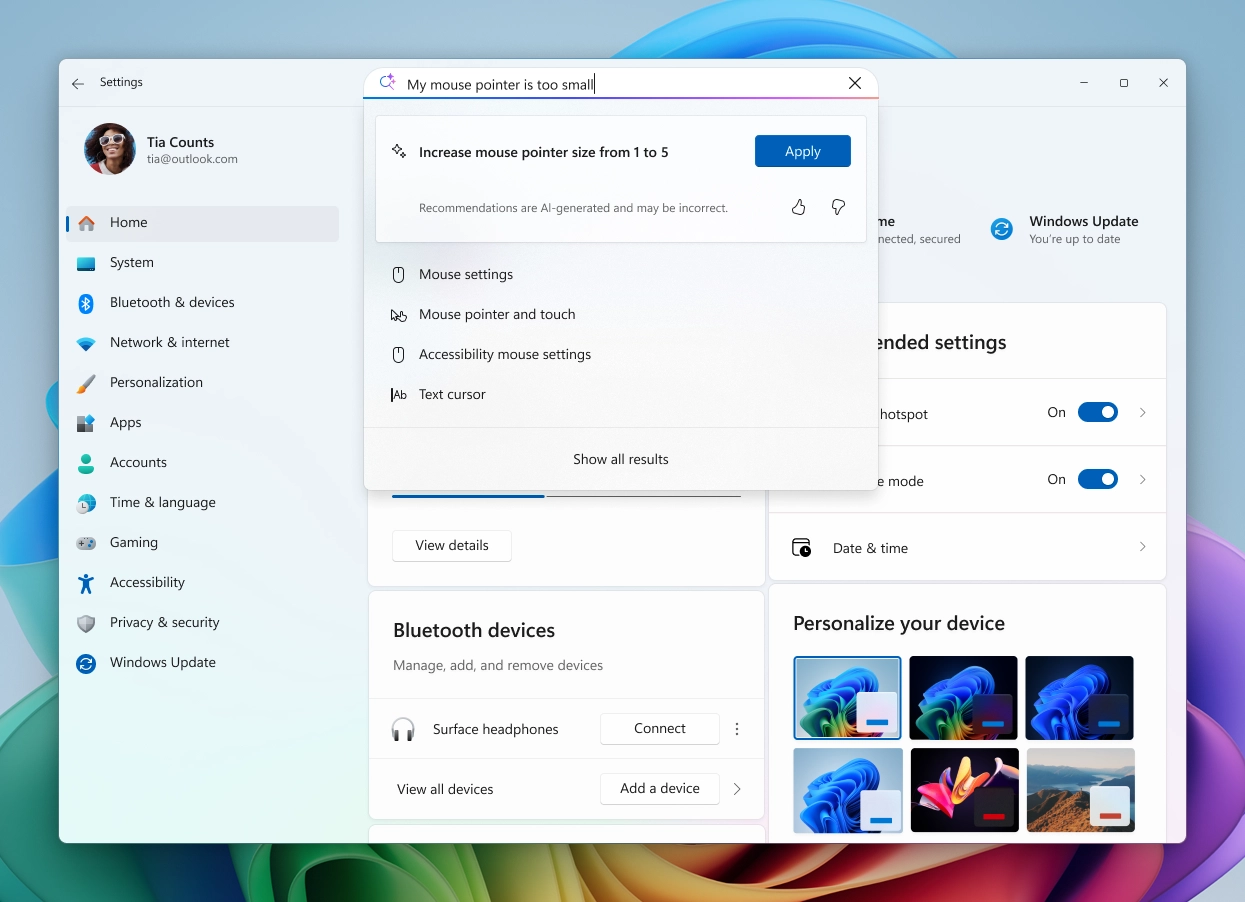The height and width of the screenshot is (902, 1245).
Task: Click the back arrow beside Settings title
Action: [78, 84]
